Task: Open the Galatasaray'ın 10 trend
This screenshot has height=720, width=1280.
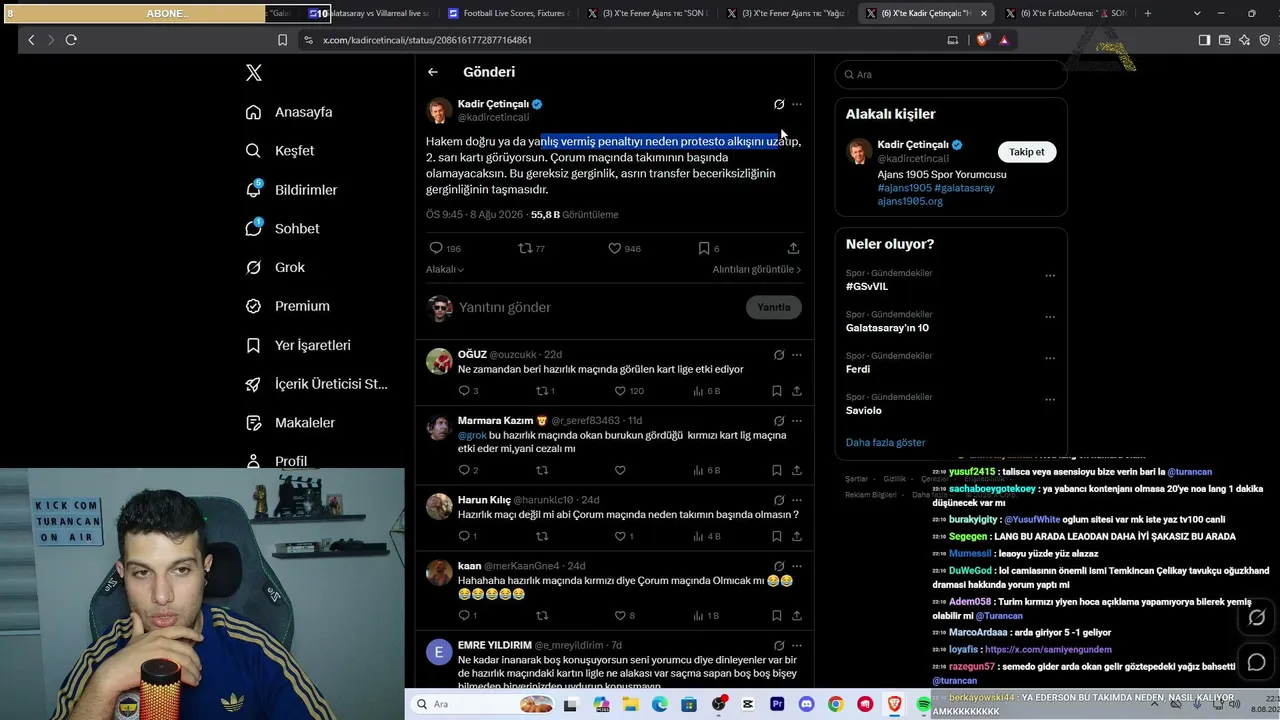Action: click(x=887, y=328)
